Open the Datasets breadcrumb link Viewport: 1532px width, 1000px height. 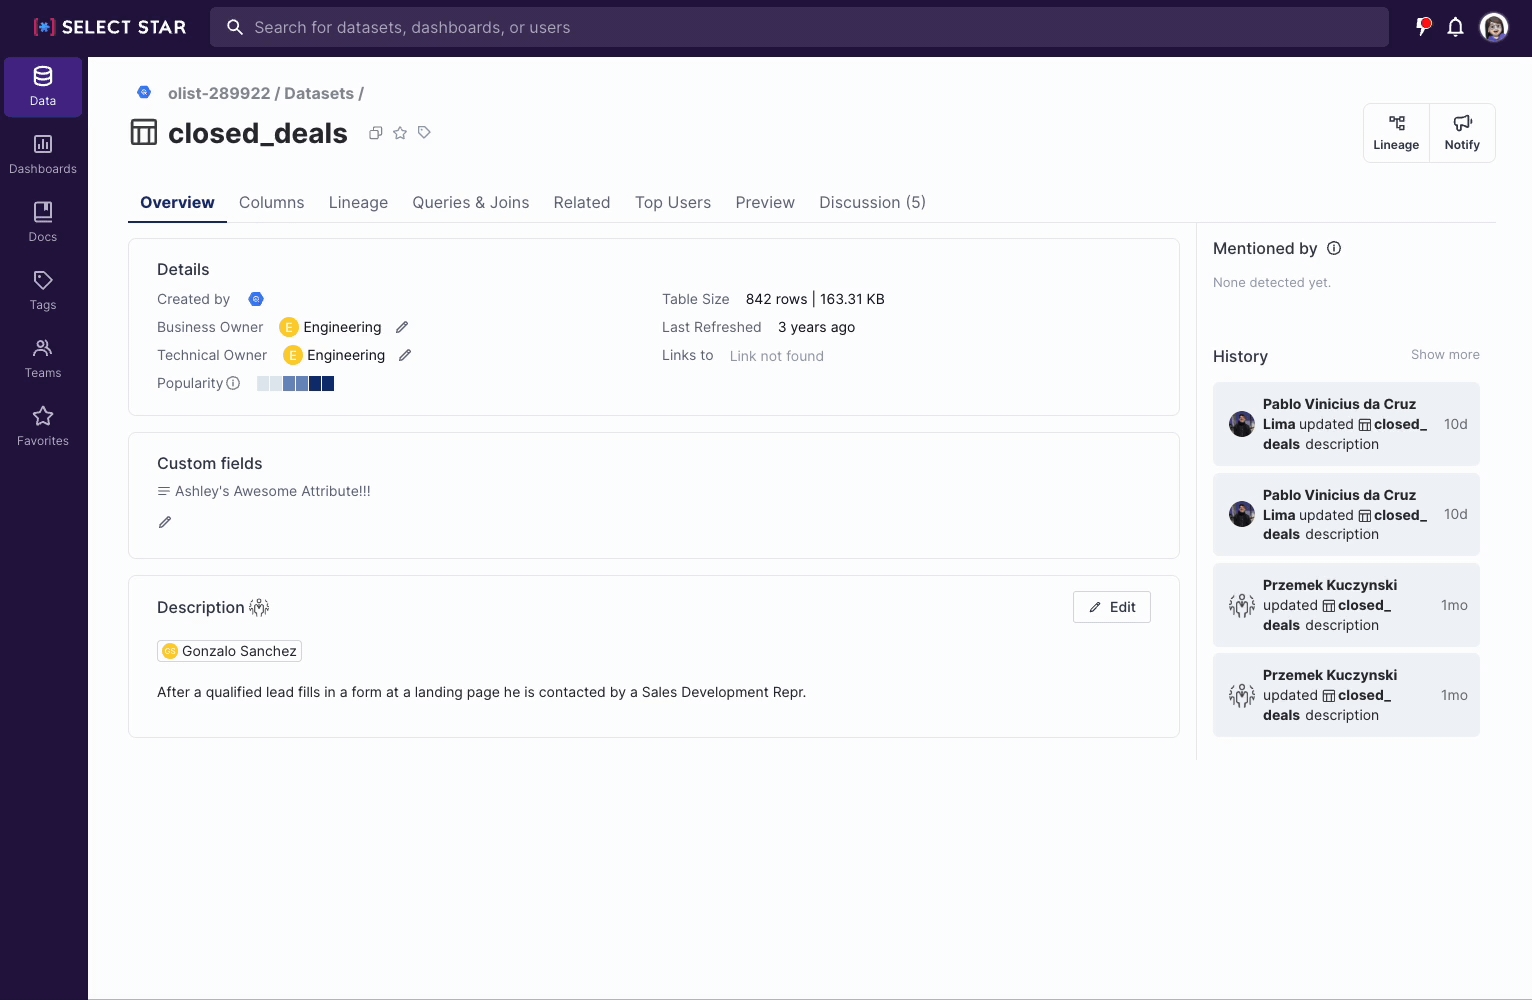pos(318,93)
